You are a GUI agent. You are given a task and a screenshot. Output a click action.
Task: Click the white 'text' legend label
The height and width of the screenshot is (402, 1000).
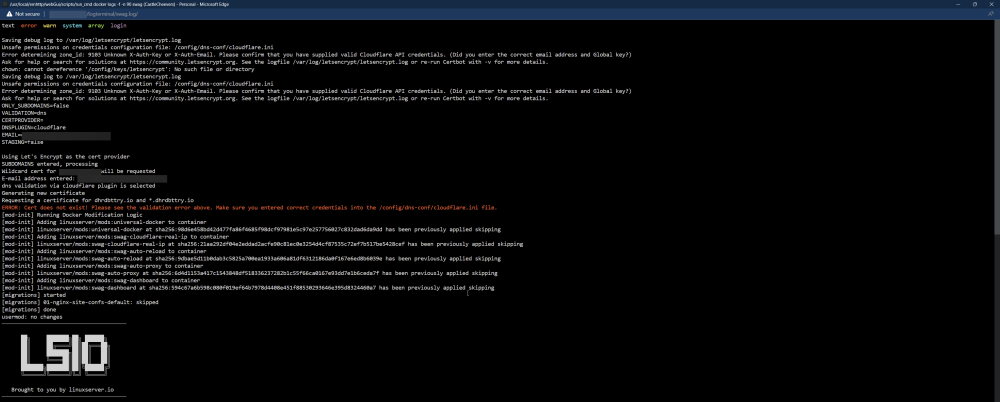click(x=8, y=26)
